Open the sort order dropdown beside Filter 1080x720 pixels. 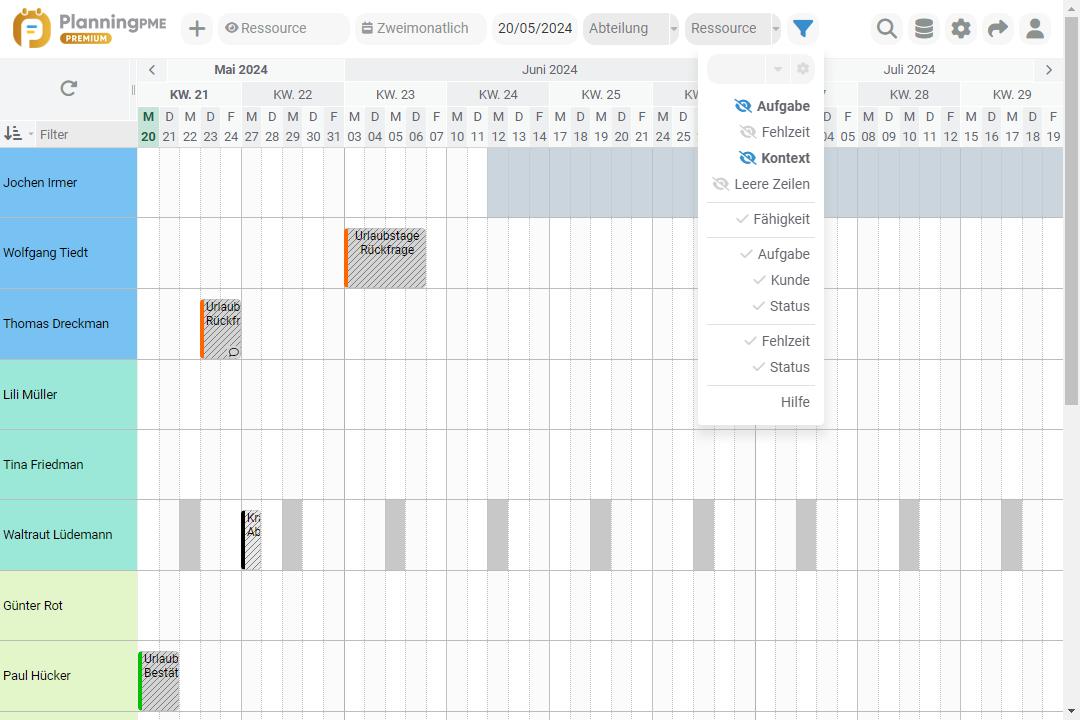click(18, 134)
